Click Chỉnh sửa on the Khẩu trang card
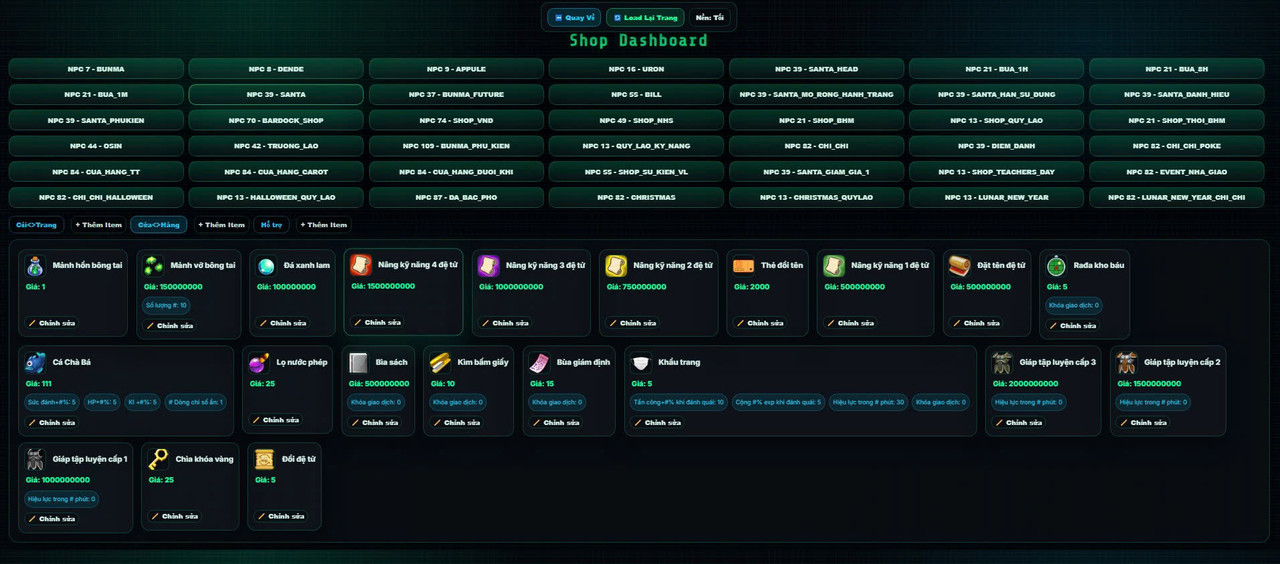This screenshot has width=1280, height=564. pyautogui.click(x=657, y=423)
